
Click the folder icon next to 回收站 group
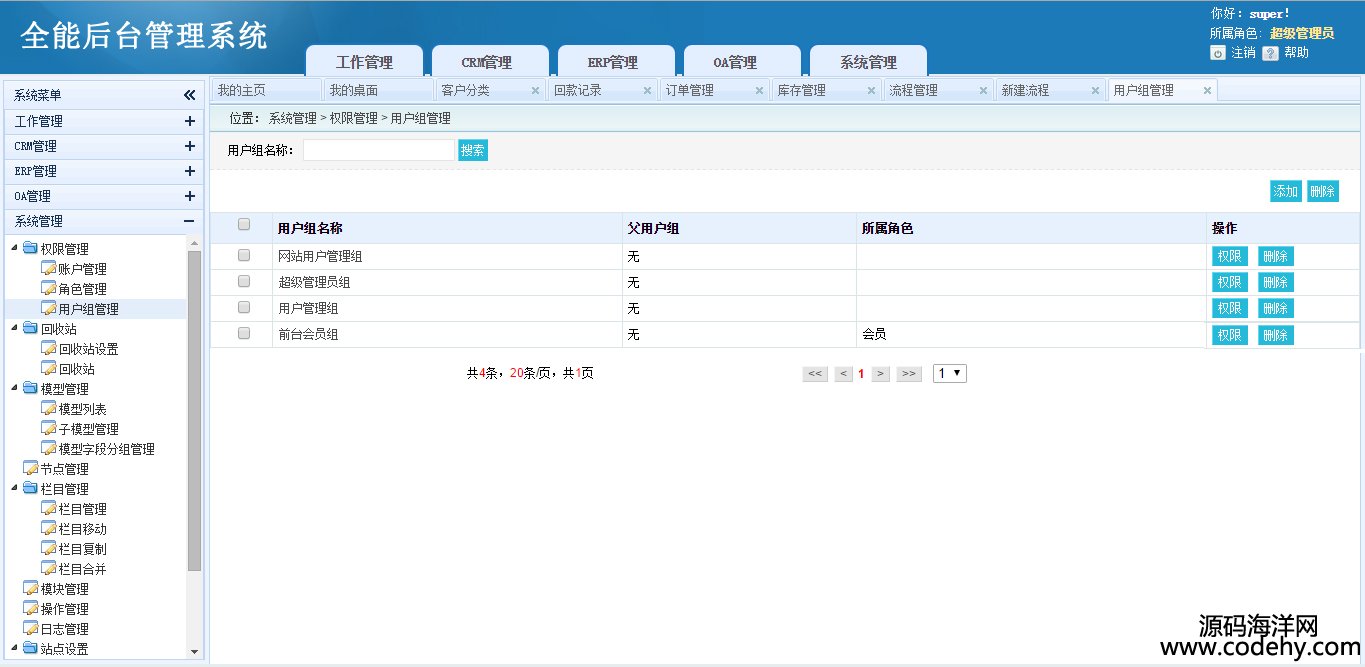pyautogui.click(x=30, y=328)
